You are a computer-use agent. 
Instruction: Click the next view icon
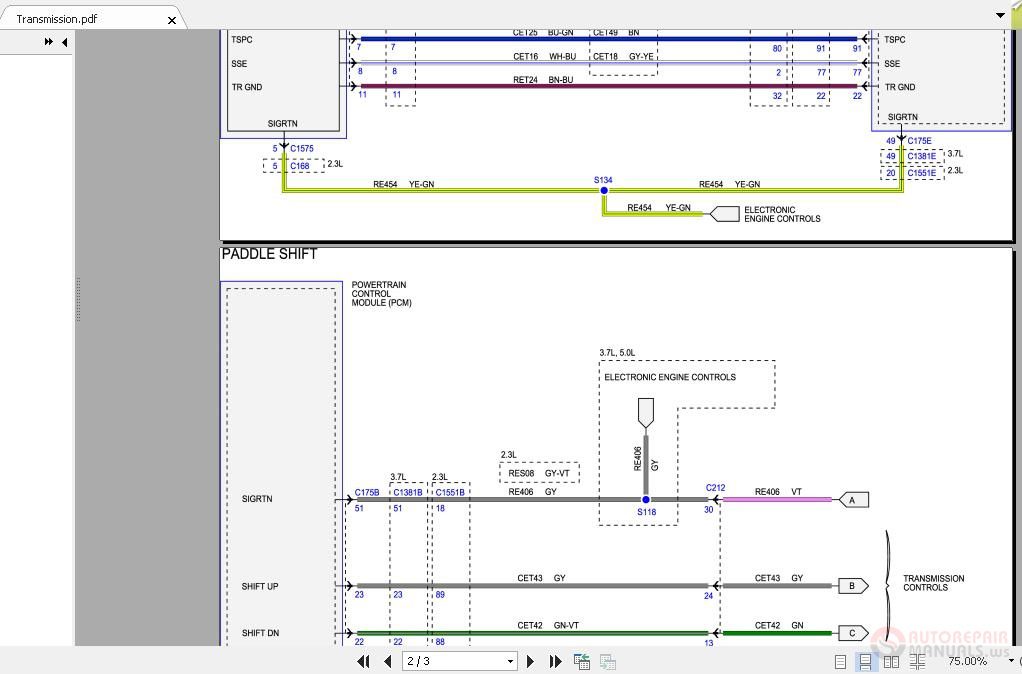tap(607, 661)
